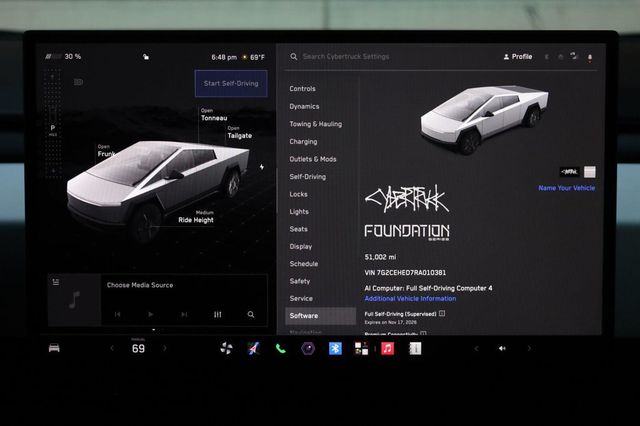Open media equalizer sliders icon
640x426 pixels.
(218, 314)
